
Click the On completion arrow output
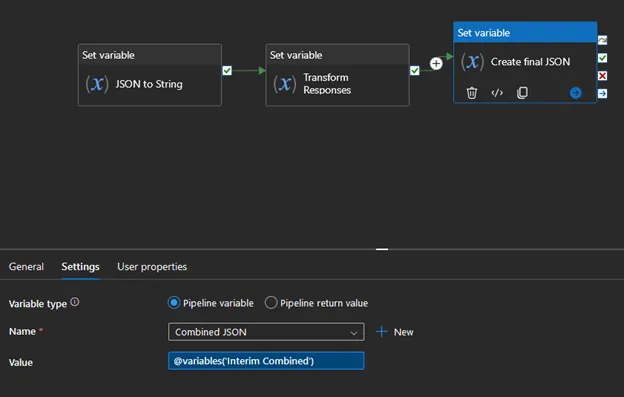[x=603, y=93]
